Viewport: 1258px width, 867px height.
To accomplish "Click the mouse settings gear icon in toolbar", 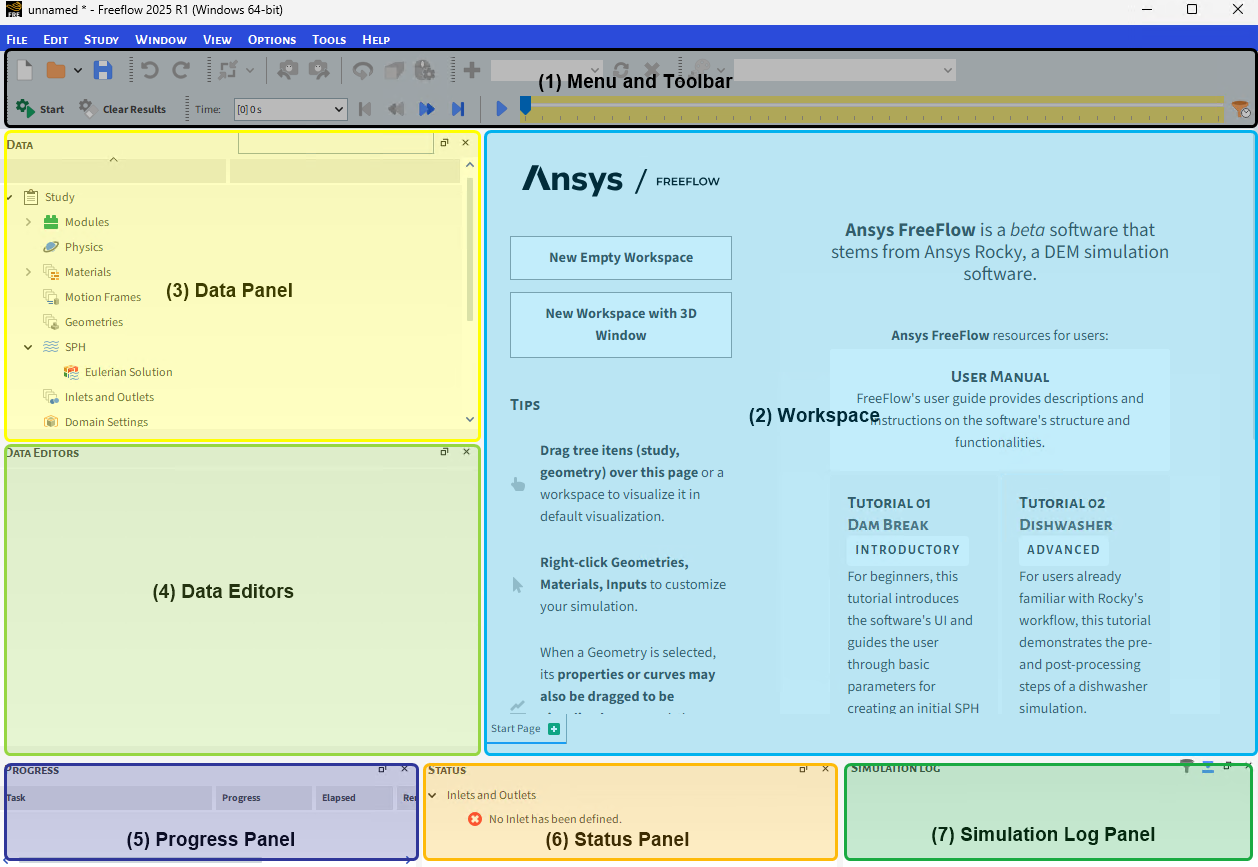I will pyautogui.click(x=425, y=70).
